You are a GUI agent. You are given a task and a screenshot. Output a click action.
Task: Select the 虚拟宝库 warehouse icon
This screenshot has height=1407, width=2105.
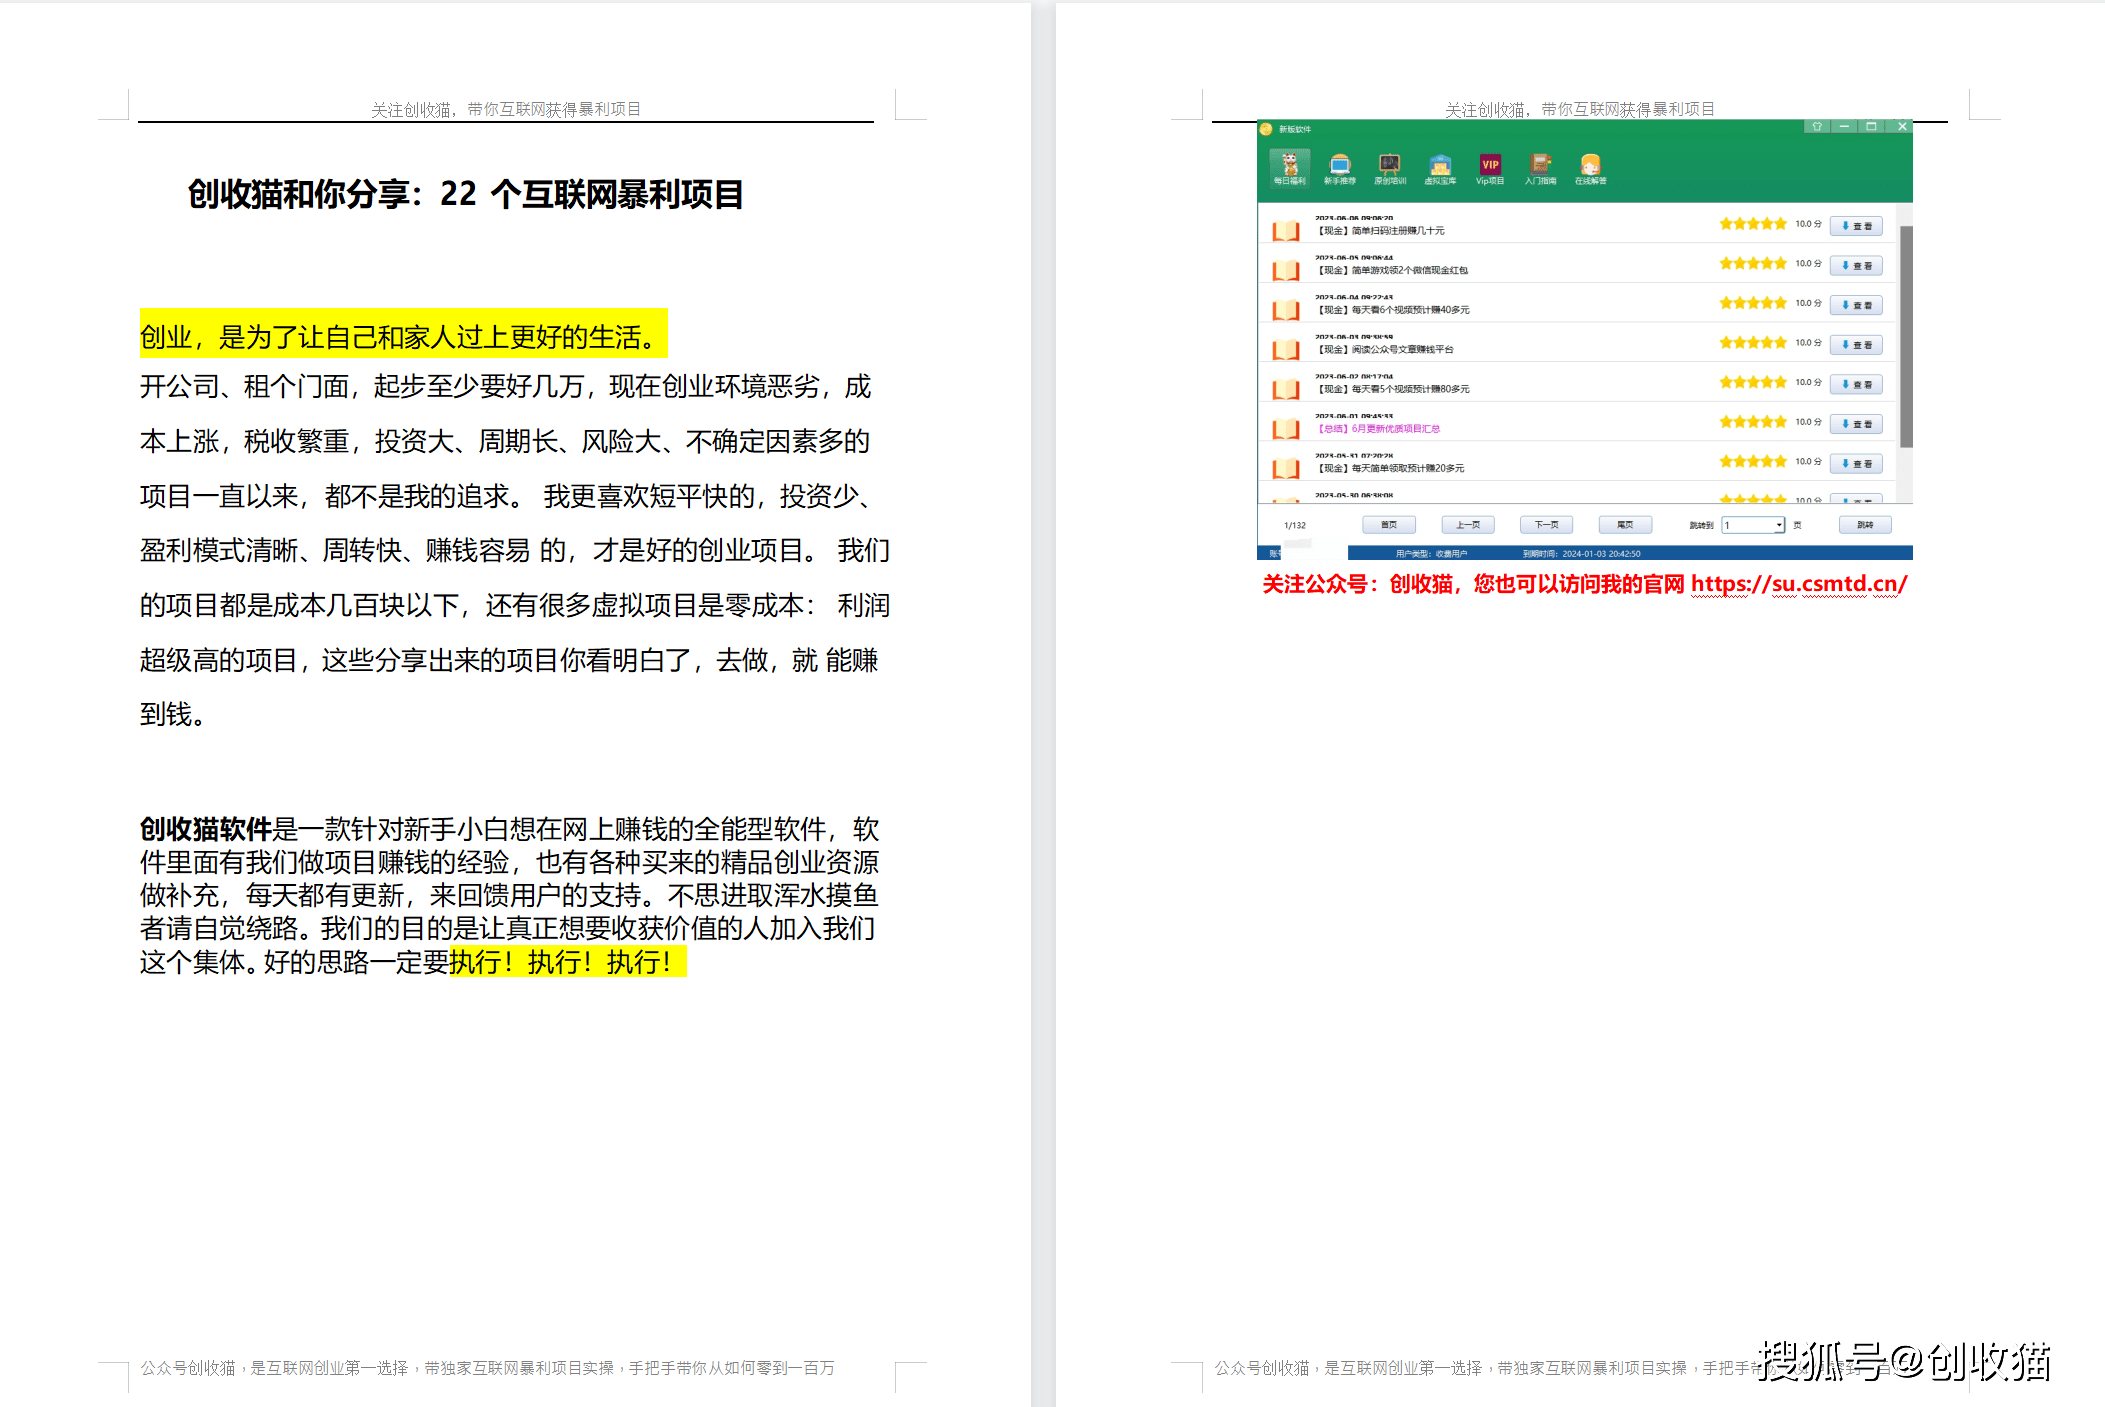pos(1440,166)
